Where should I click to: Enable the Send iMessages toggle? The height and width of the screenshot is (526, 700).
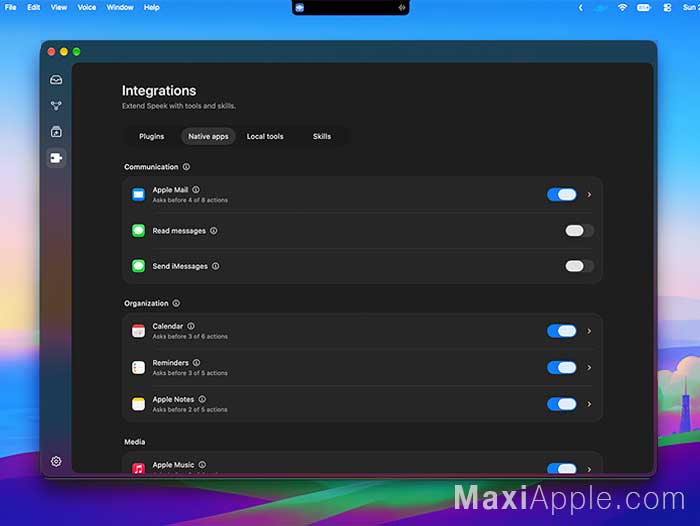579,266
